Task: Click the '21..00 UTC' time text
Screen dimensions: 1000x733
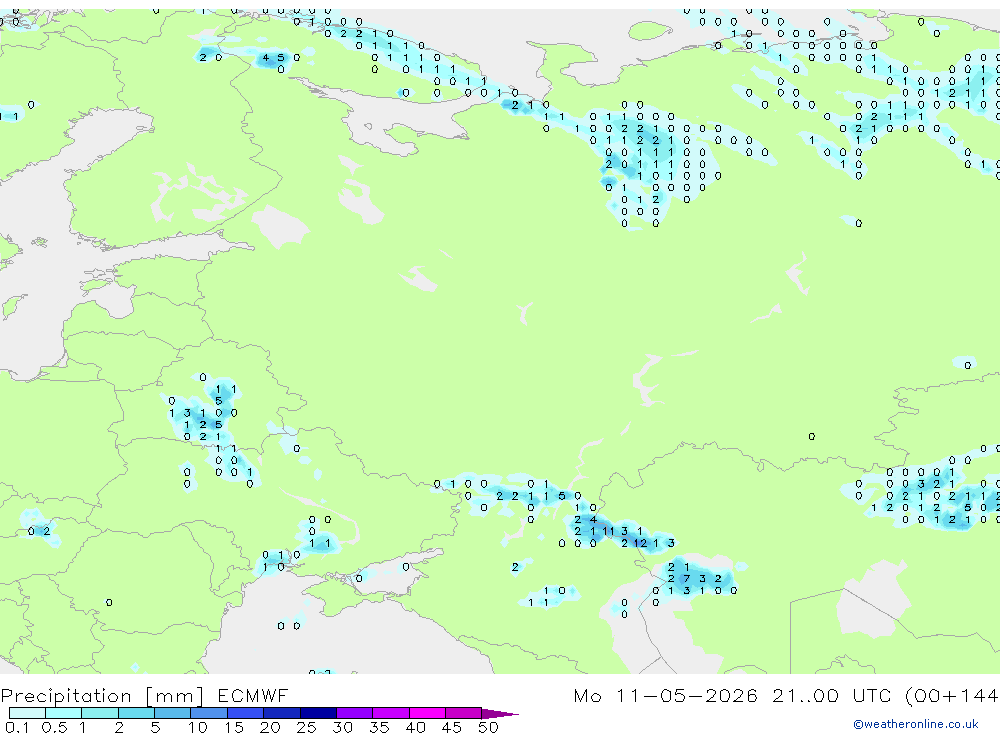Action: [831, 695]
